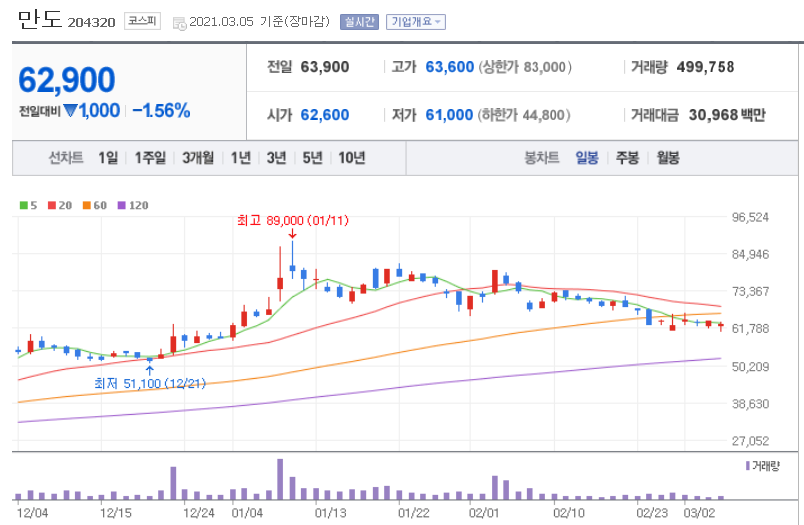Select the 3년 line chart tab
The height and width of the screenshot is (525, 804).
click(x=276, y=158)
